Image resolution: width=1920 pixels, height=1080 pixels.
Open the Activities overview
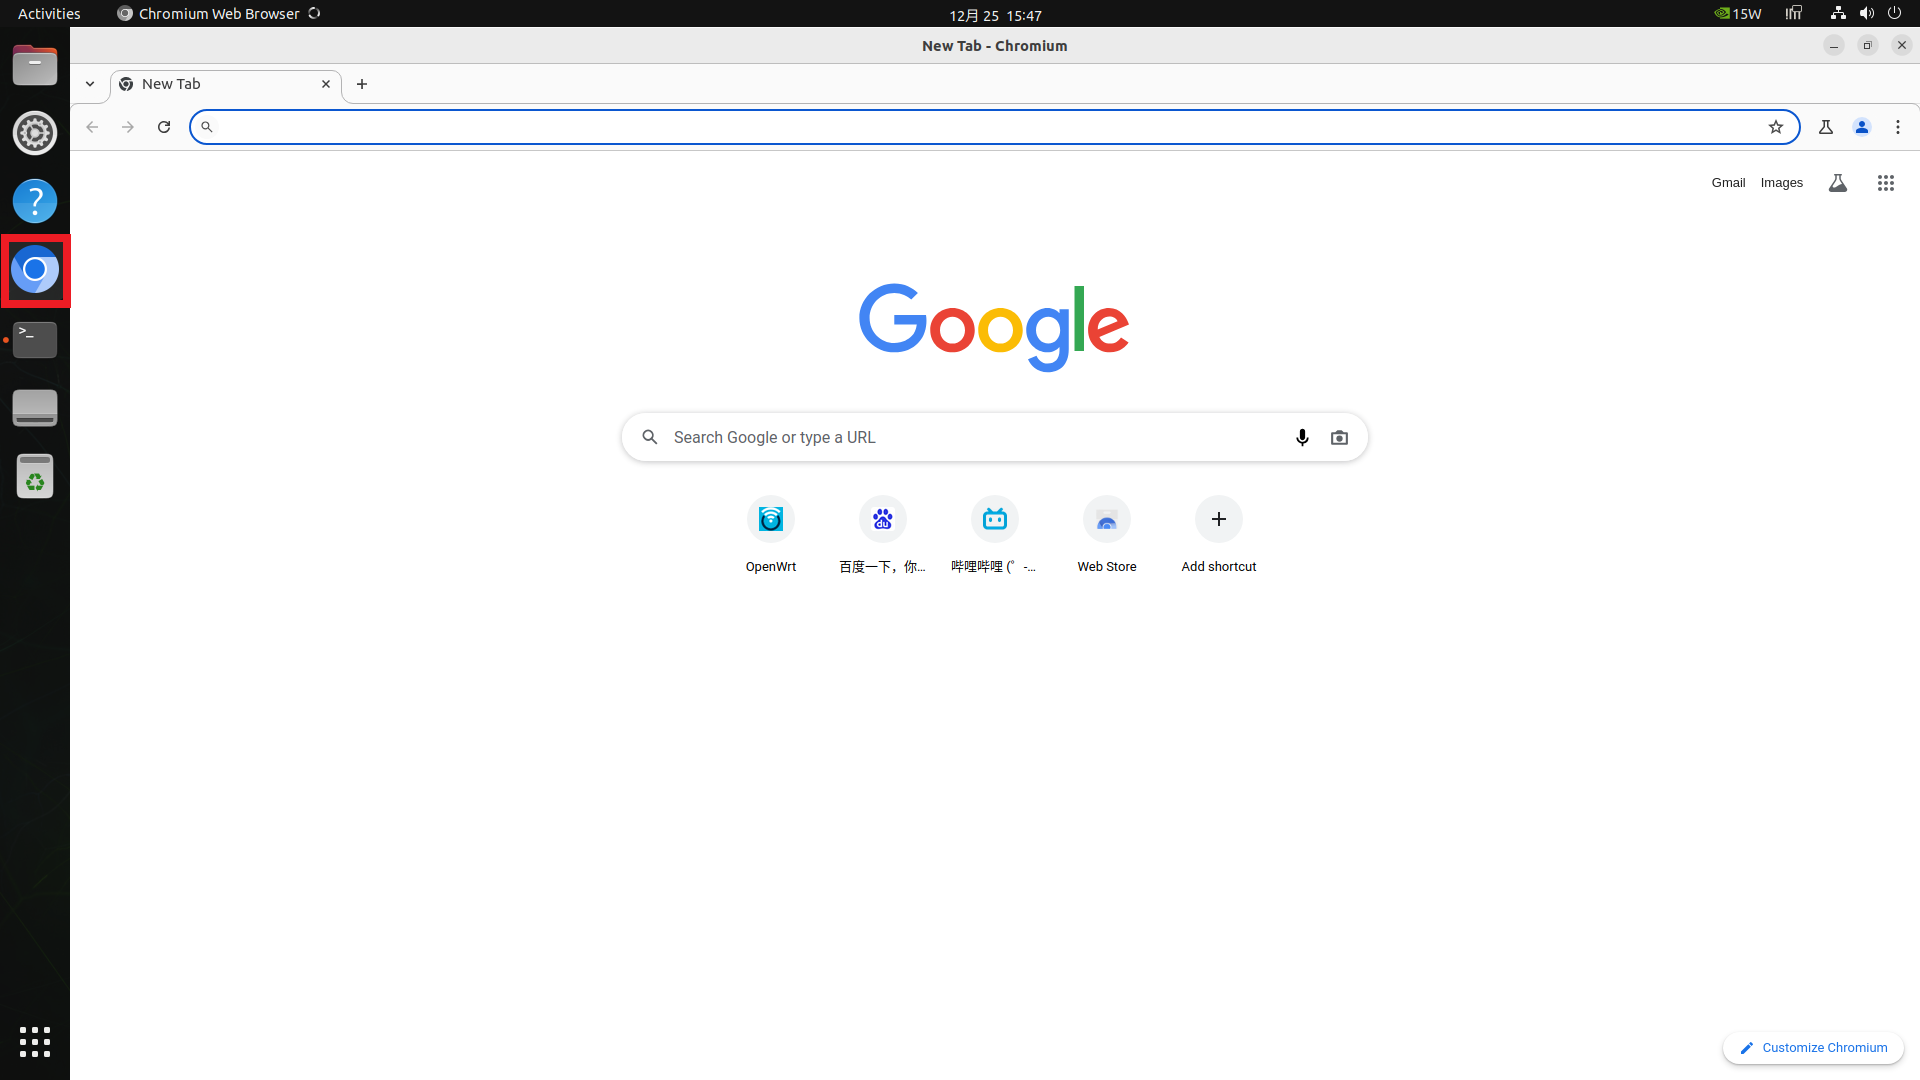pyautogui.click(x=48, y=13)
